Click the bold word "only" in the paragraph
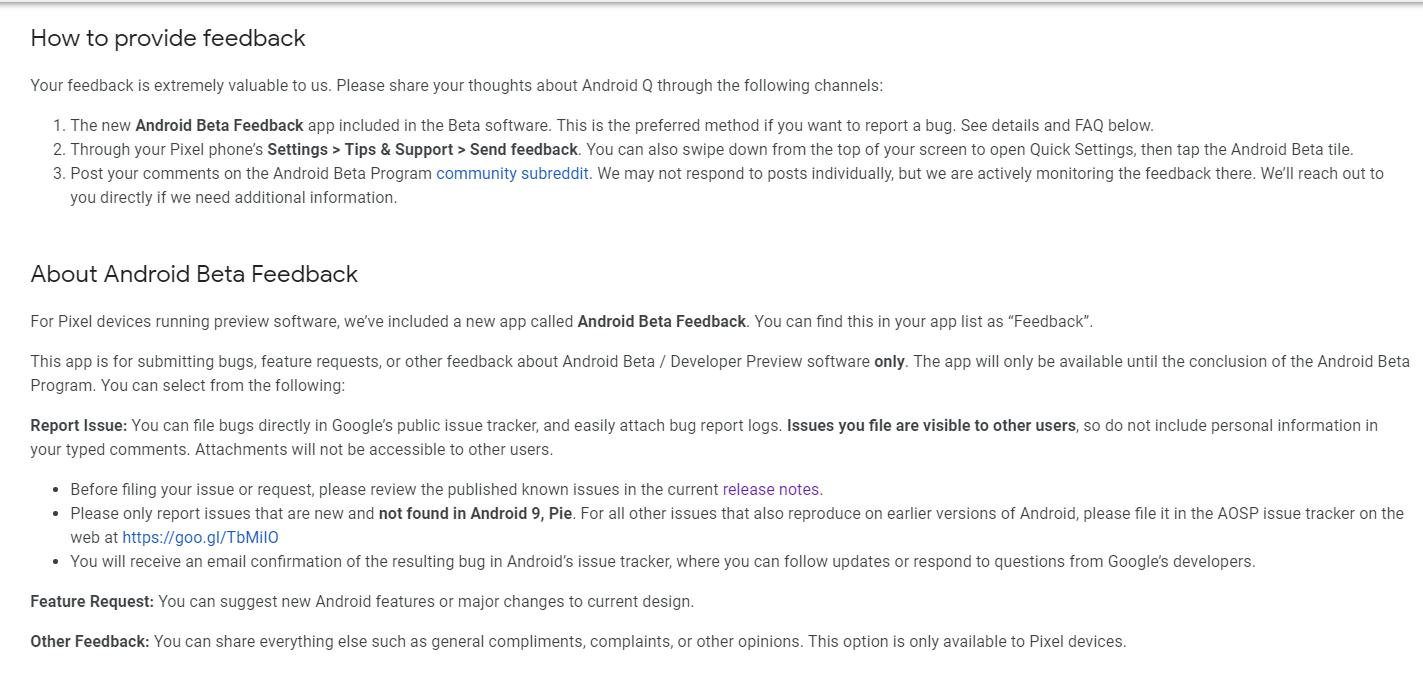The width and height of the screenshot is (1423, 676). click(x=889, y=361)
